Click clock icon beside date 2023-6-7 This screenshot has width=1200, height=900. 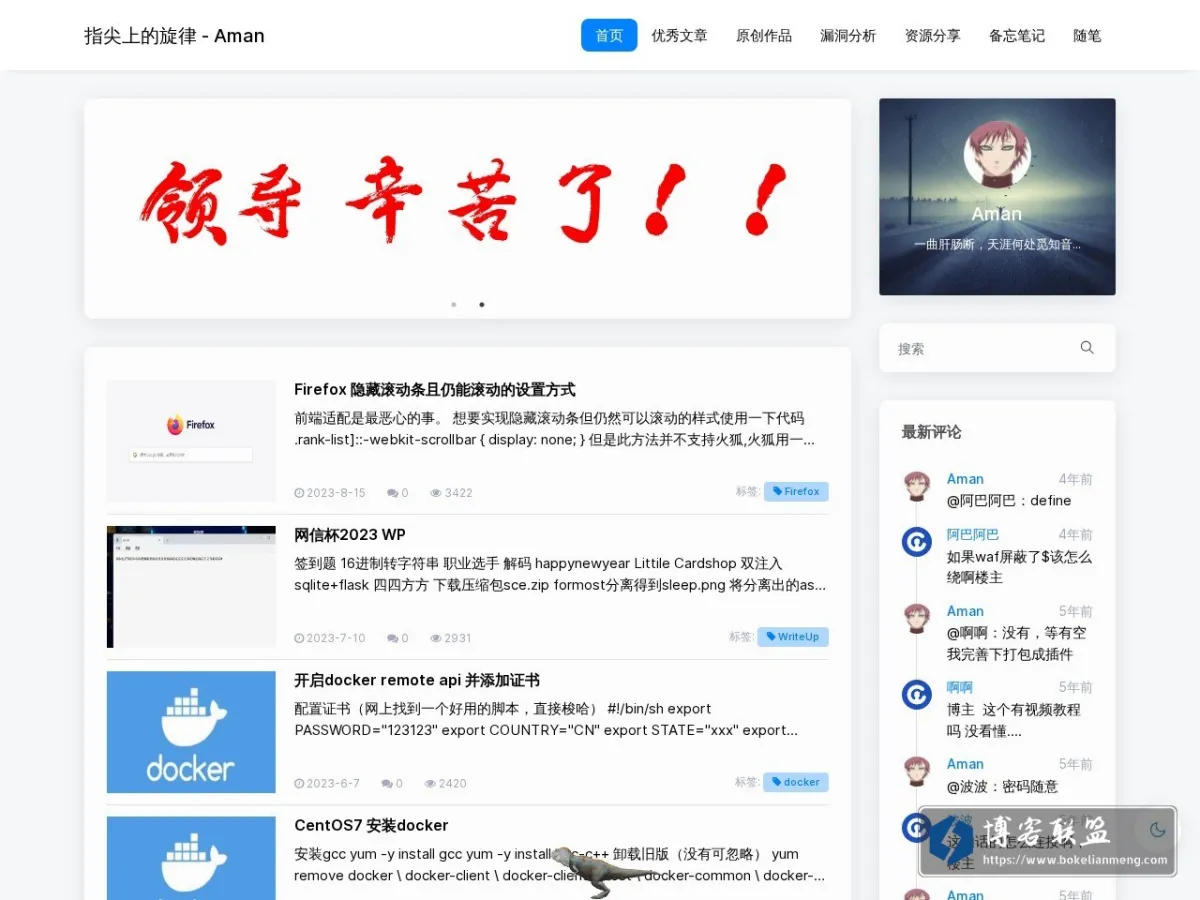point(299,784)
